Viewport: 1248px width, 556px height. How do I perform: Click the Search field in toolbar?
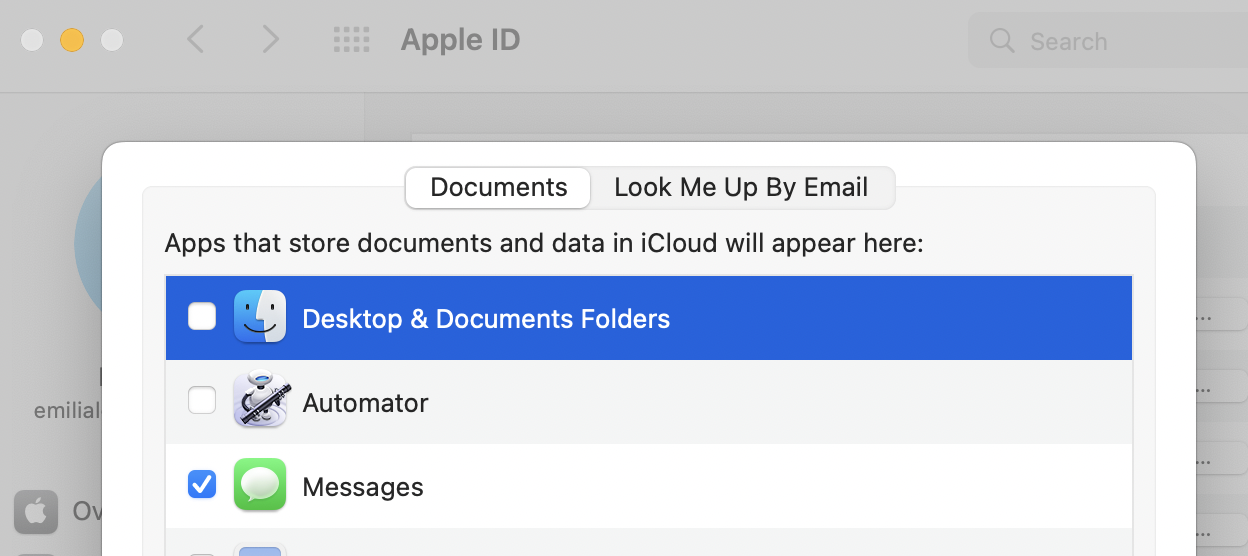pyautogui.click(x=1108, y=41)
